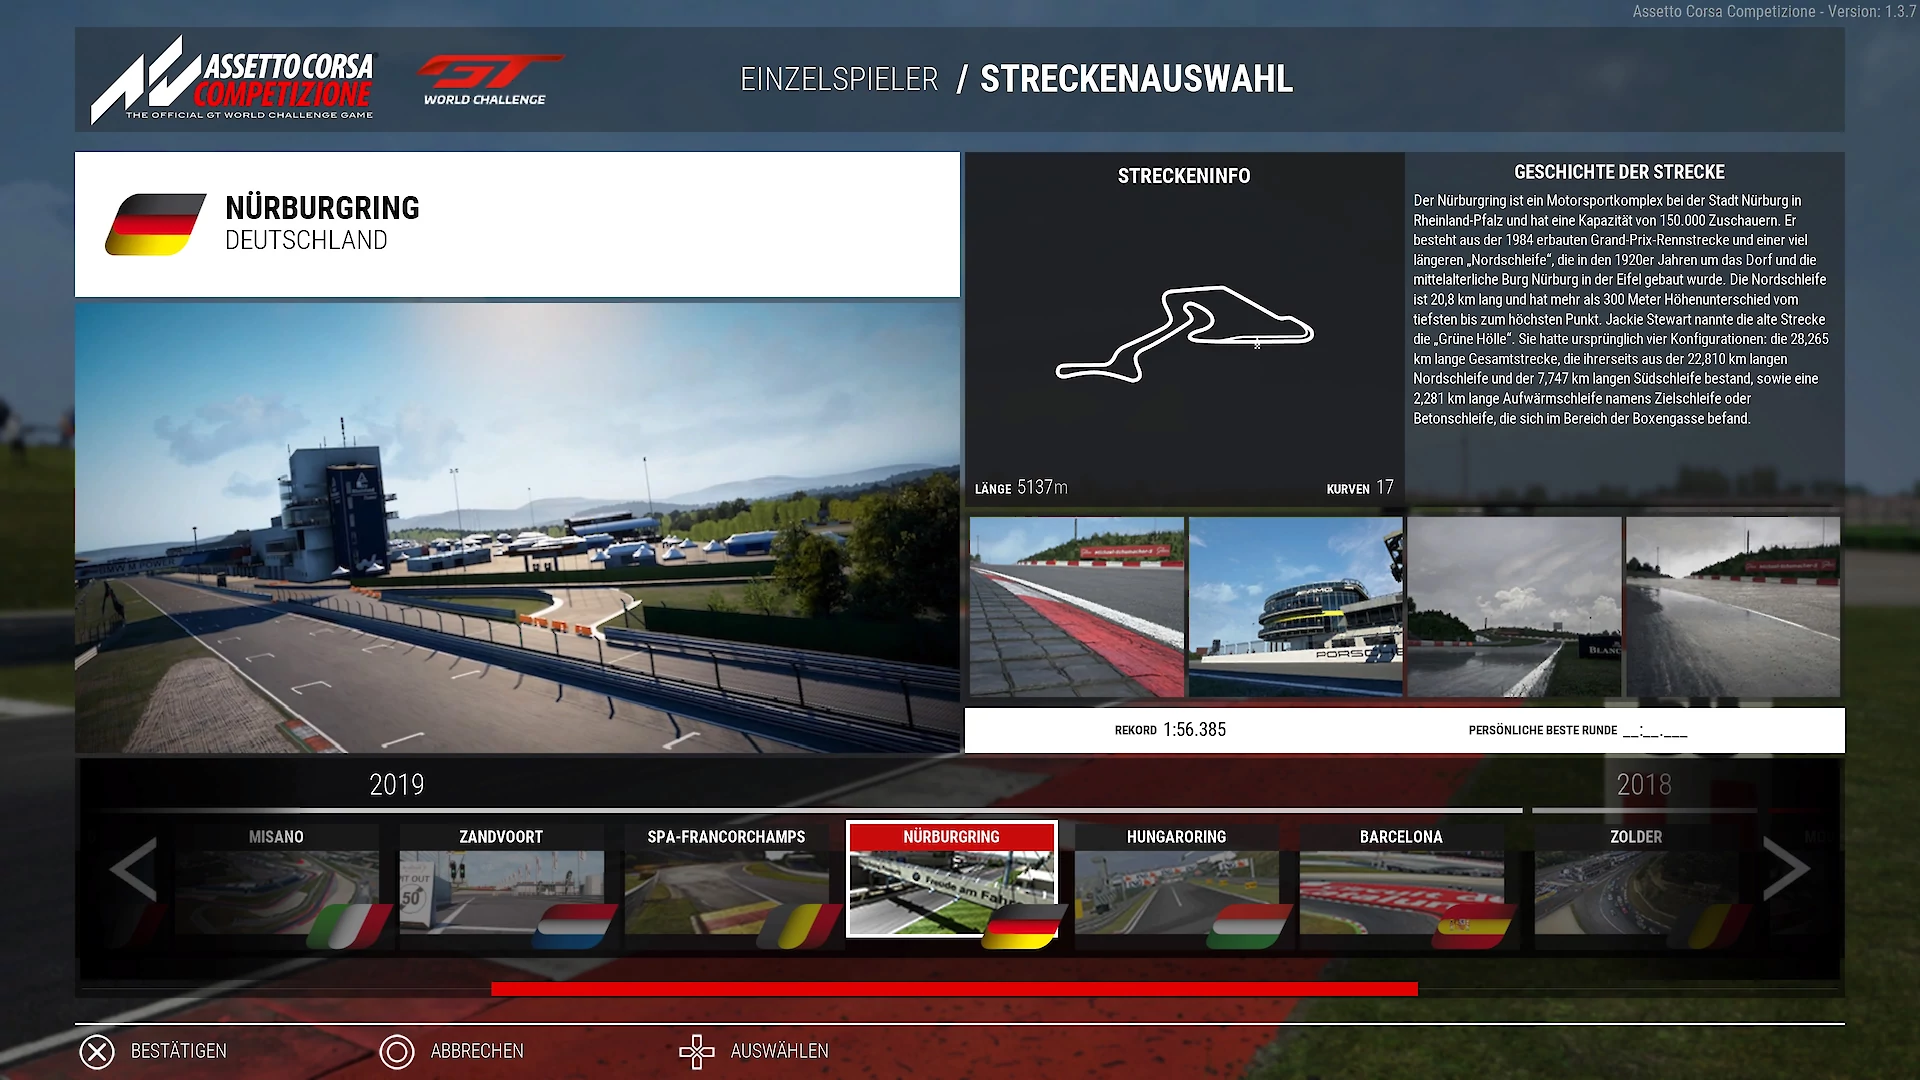Open the AMG Porsche building photo
The image size is (1920, 1080).
[x=1295, y=607]
